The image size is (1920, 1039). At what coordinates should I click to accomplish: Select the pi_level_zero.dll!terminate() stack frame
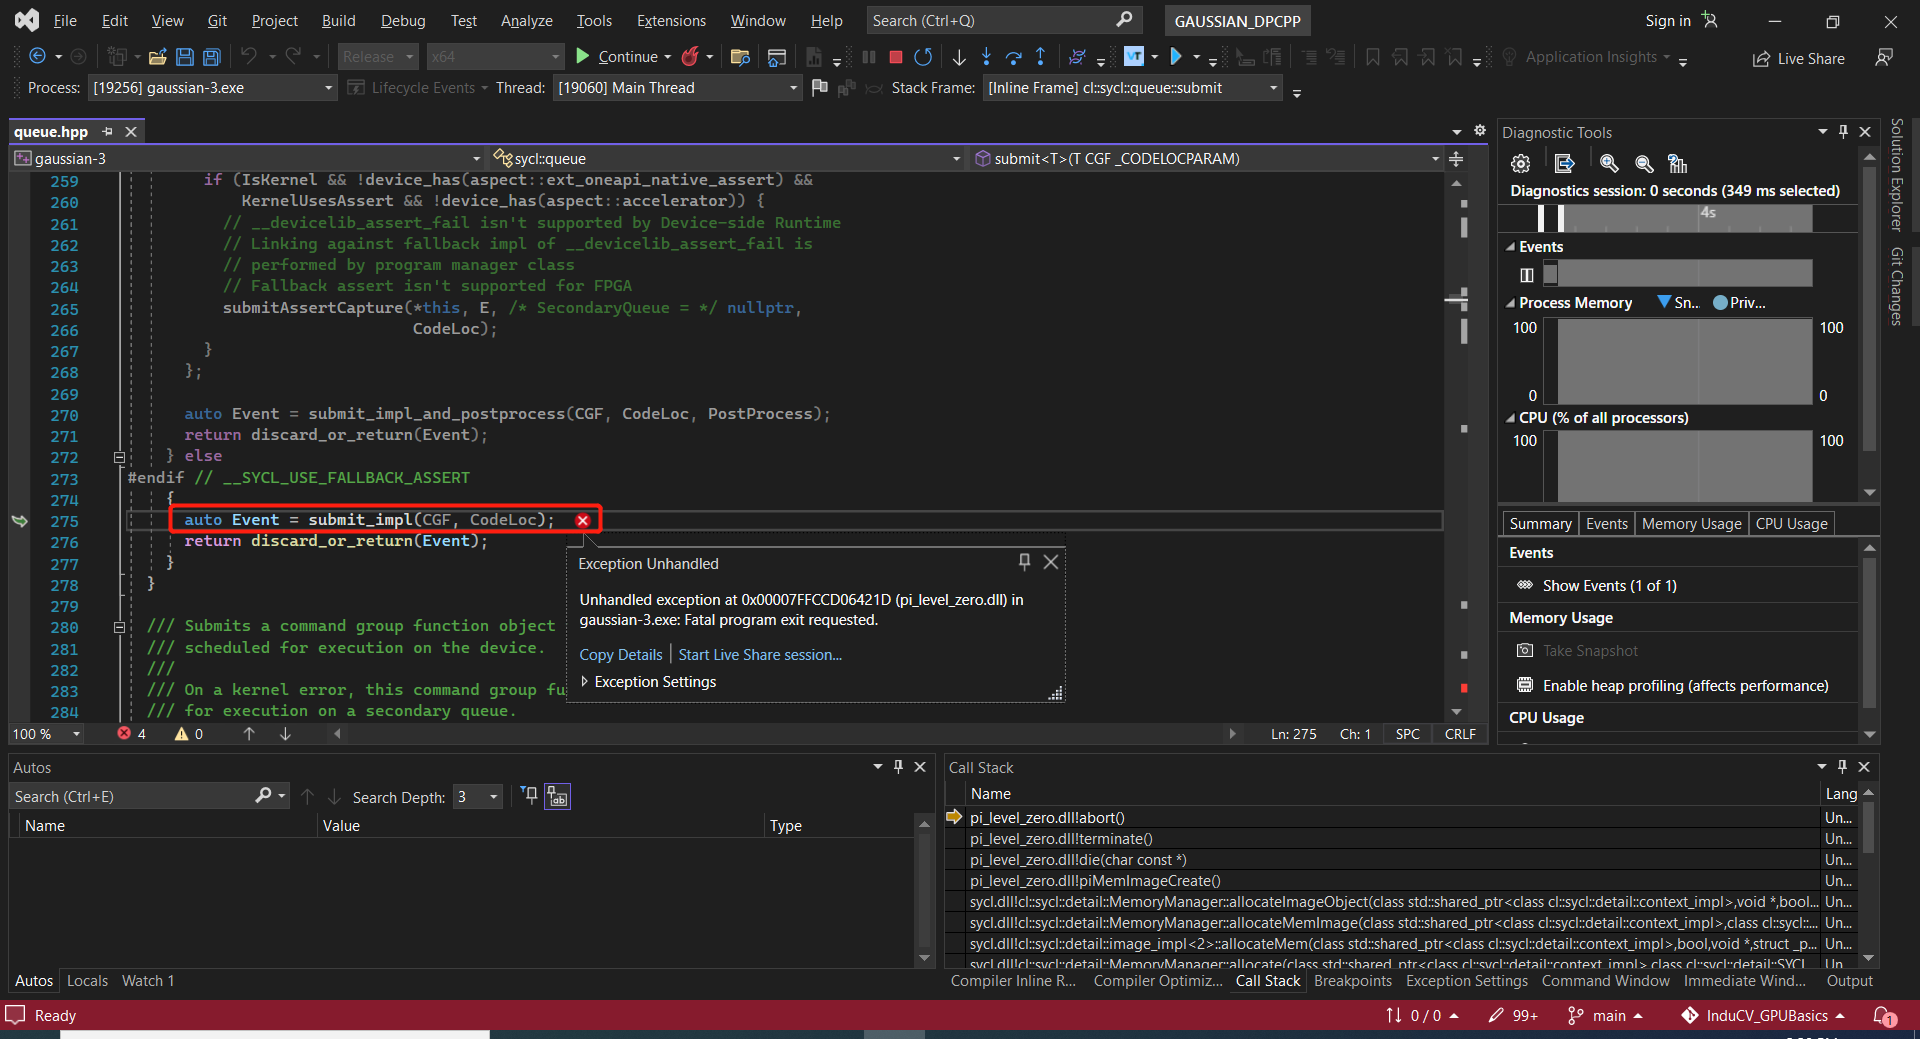[x=1060, y=839]
